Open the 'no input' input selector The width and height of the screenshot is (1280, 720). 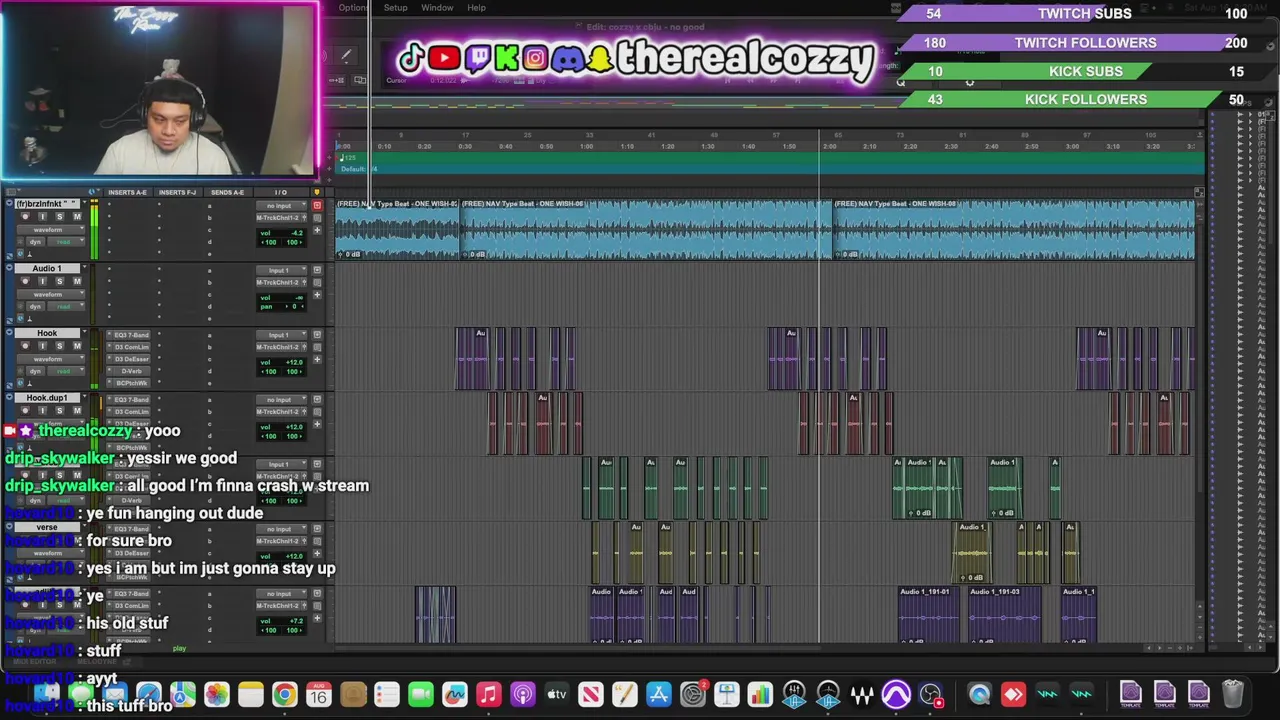[x=280, y=206]
